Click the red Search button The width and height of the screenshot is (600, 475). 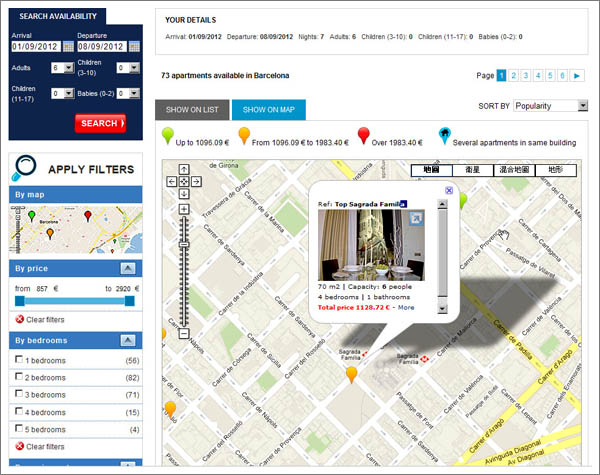coord(100,123)
